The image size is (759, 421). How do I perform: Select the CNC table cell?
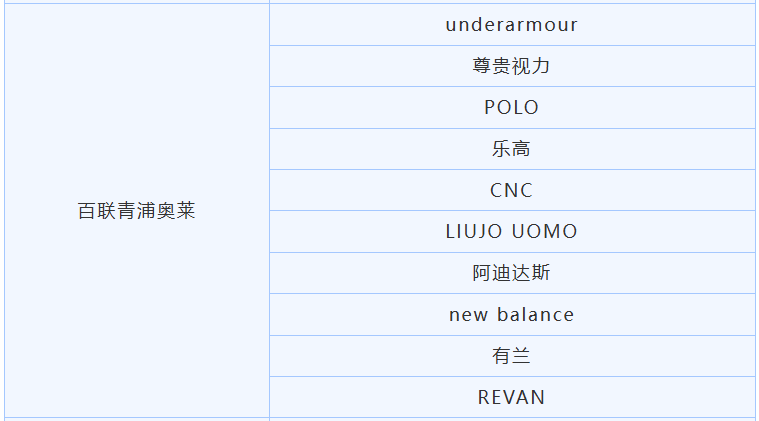click(511, 190)
